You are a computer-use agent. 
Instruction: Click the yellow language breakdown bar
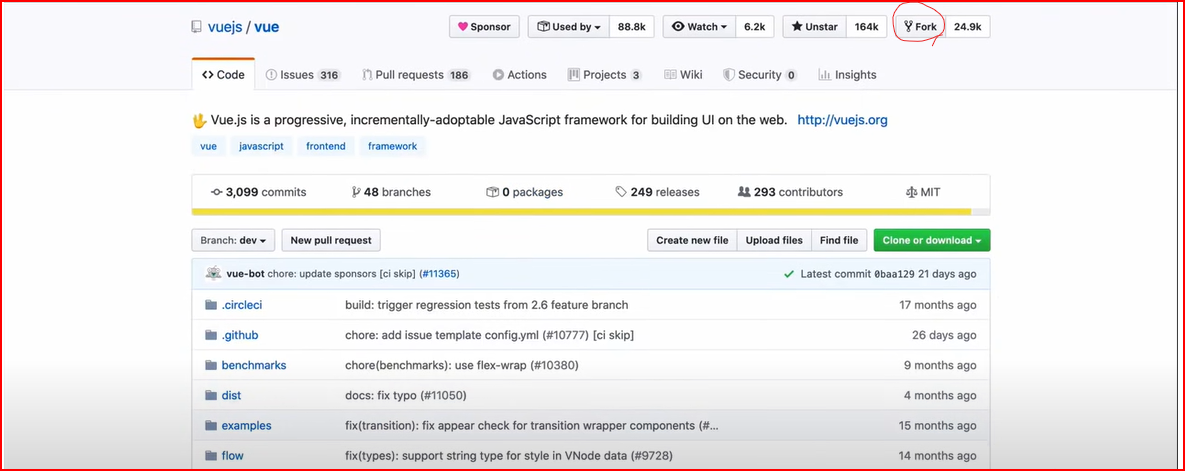click(581, 212)
